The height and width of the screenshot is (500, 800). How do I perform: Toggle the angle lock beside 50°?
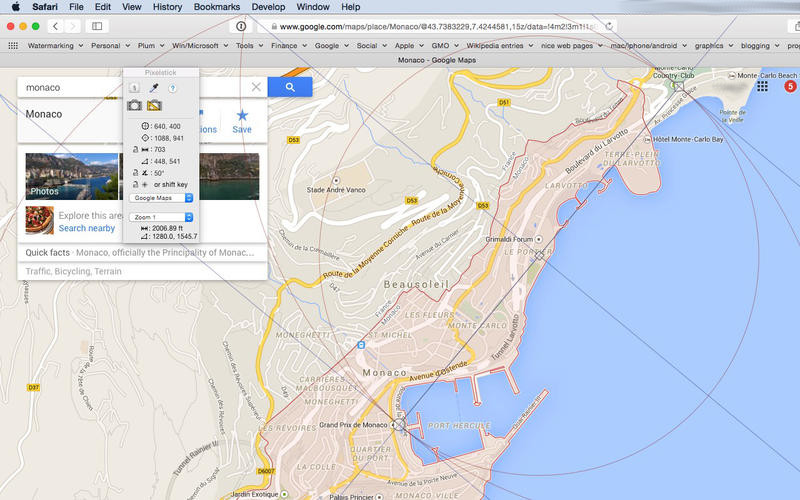click(x=136, y=173)
